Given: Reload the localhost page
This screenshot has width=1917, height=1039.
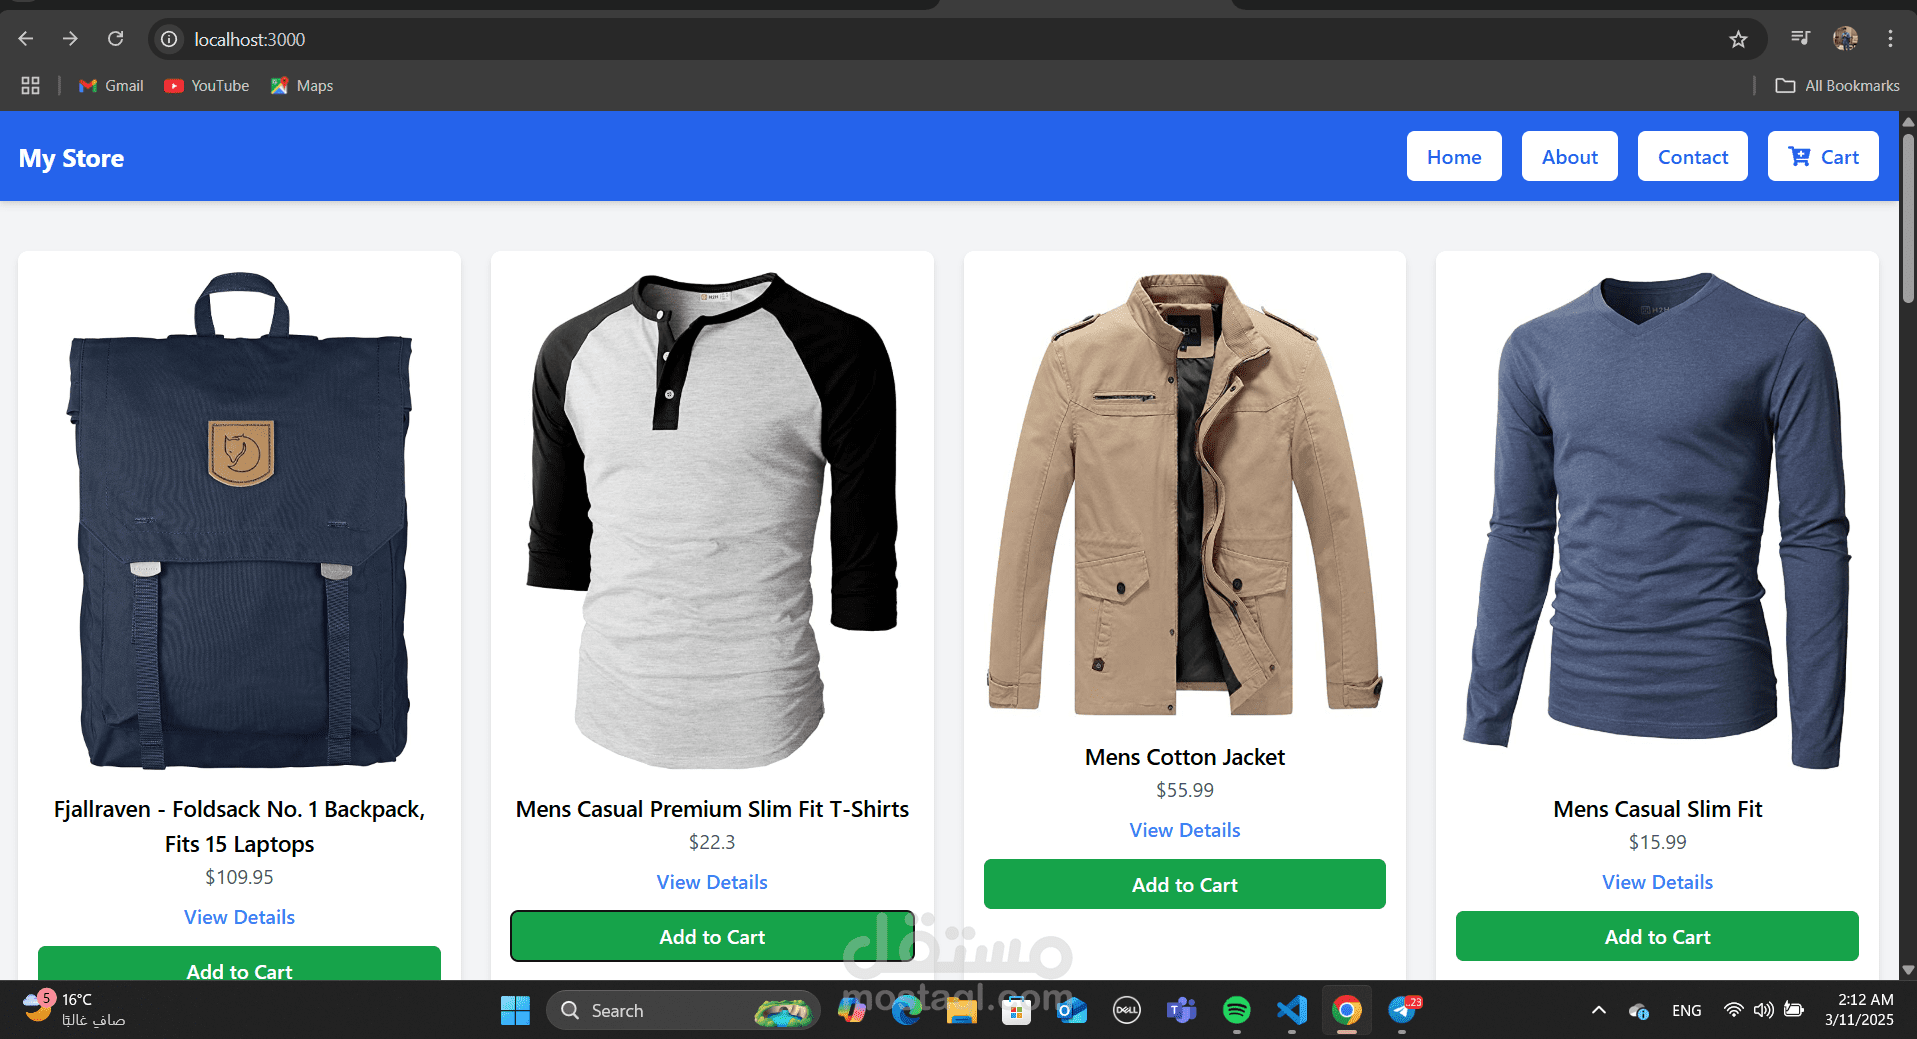Looking at the screenshot, I should (x=116, y=39).
